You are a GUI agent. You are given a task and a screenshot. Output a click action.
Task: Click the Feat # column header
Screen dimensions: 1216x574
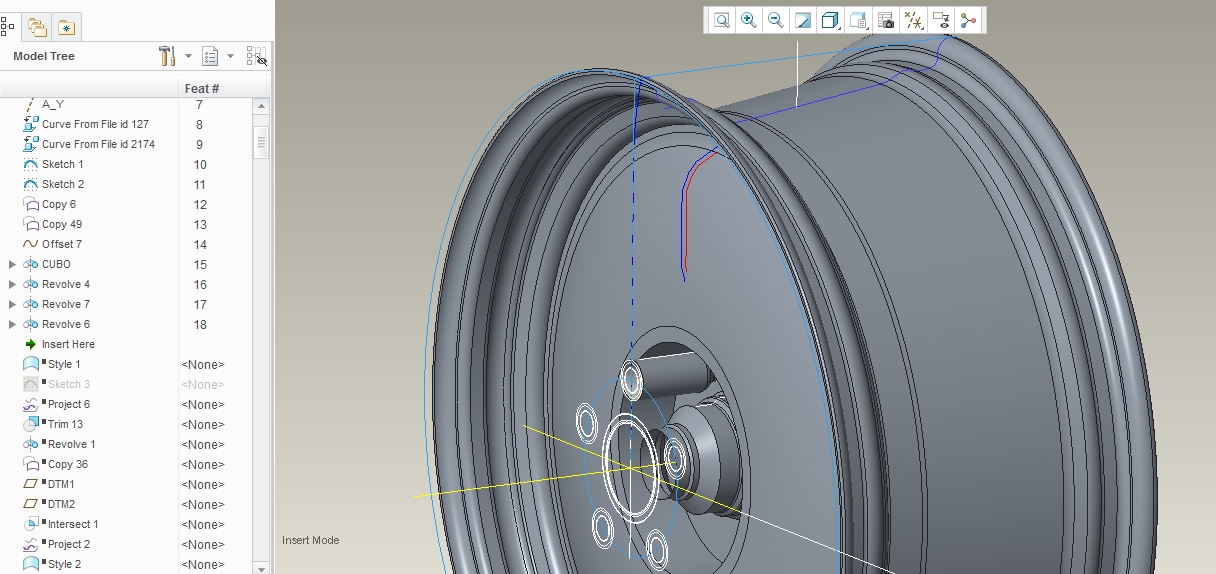pos(202,88)
